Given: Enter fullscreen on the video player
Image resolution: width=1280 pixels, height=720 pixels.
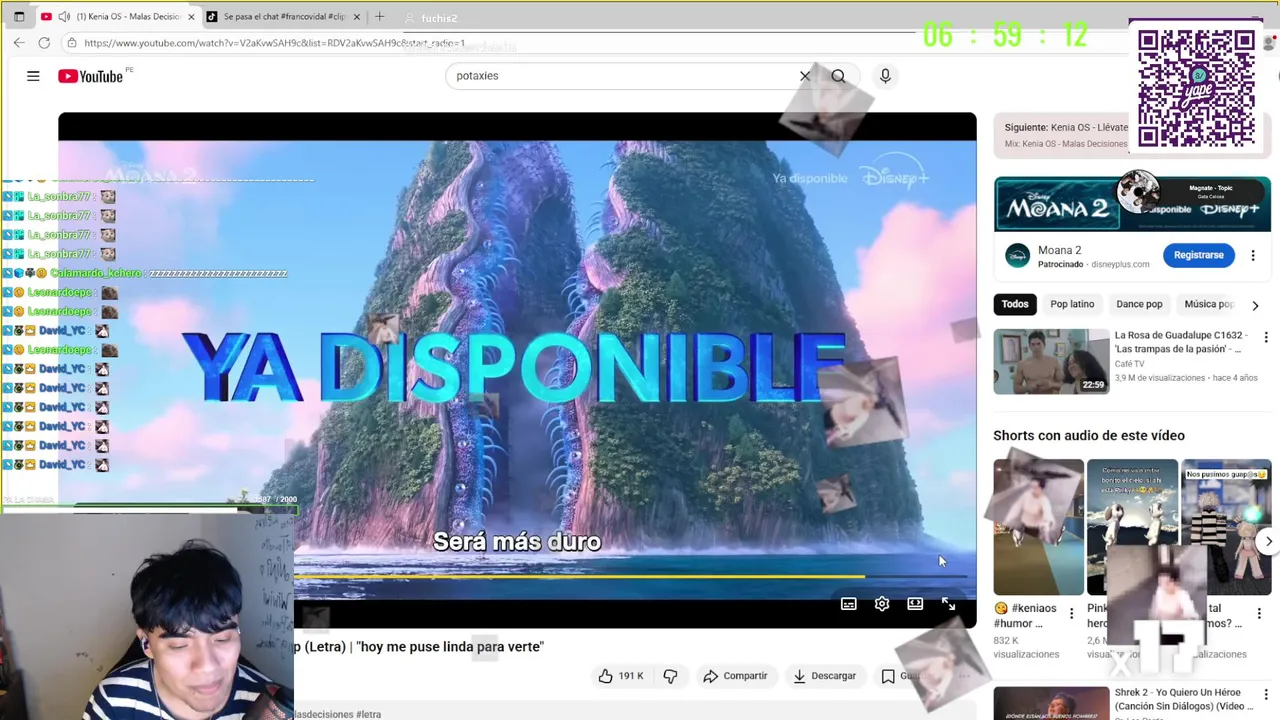Looking at the screenshot, I should [948, 604].
